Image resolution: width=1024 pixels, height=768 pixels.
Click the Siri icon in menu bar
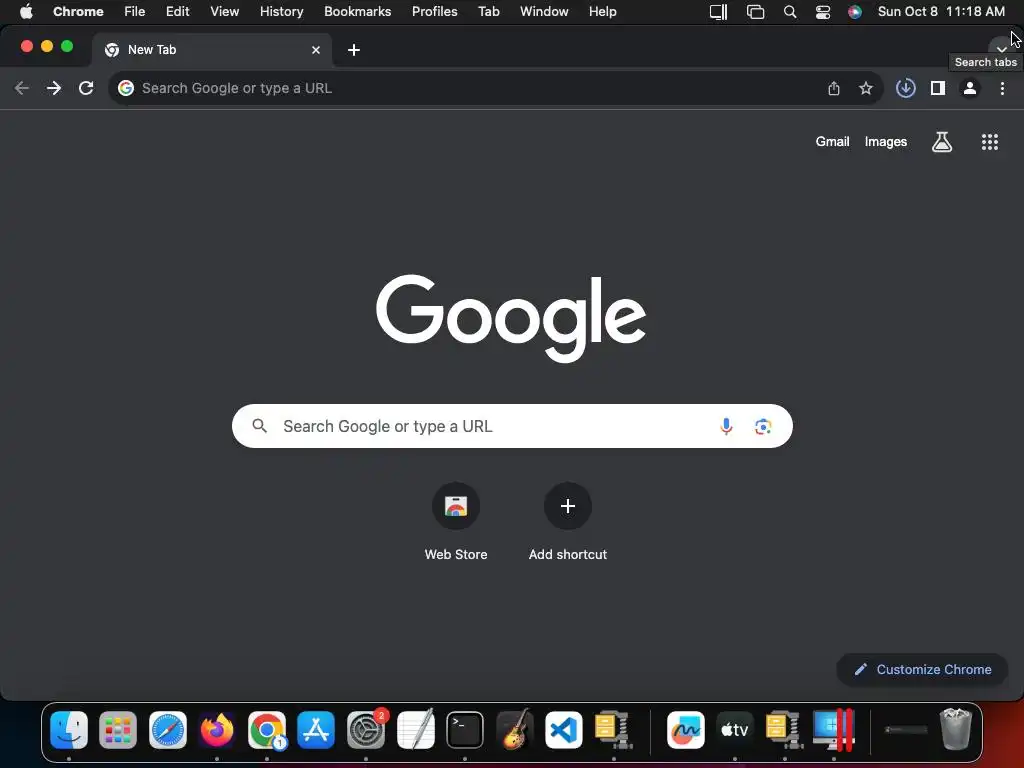pos(855,12)
